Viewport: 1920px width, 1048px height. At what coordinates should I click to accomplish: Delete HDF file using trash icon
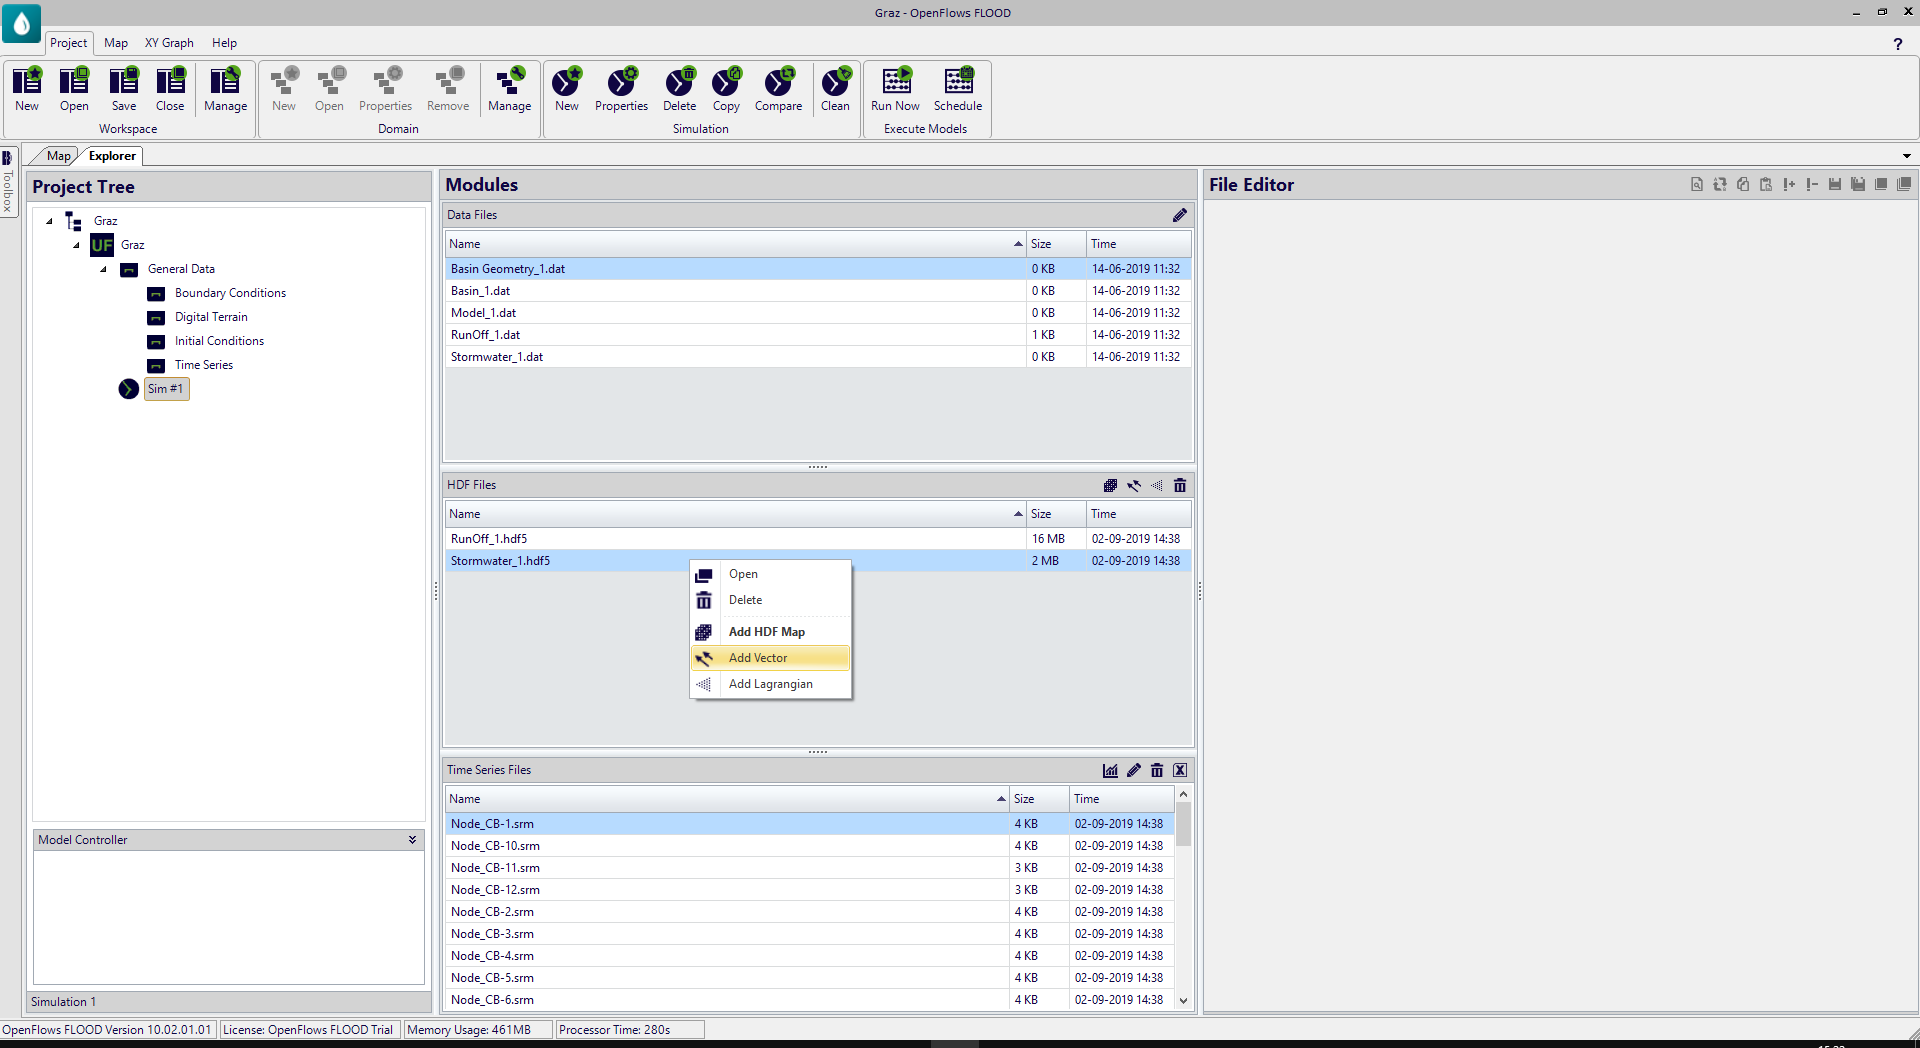click(1180, 485)
